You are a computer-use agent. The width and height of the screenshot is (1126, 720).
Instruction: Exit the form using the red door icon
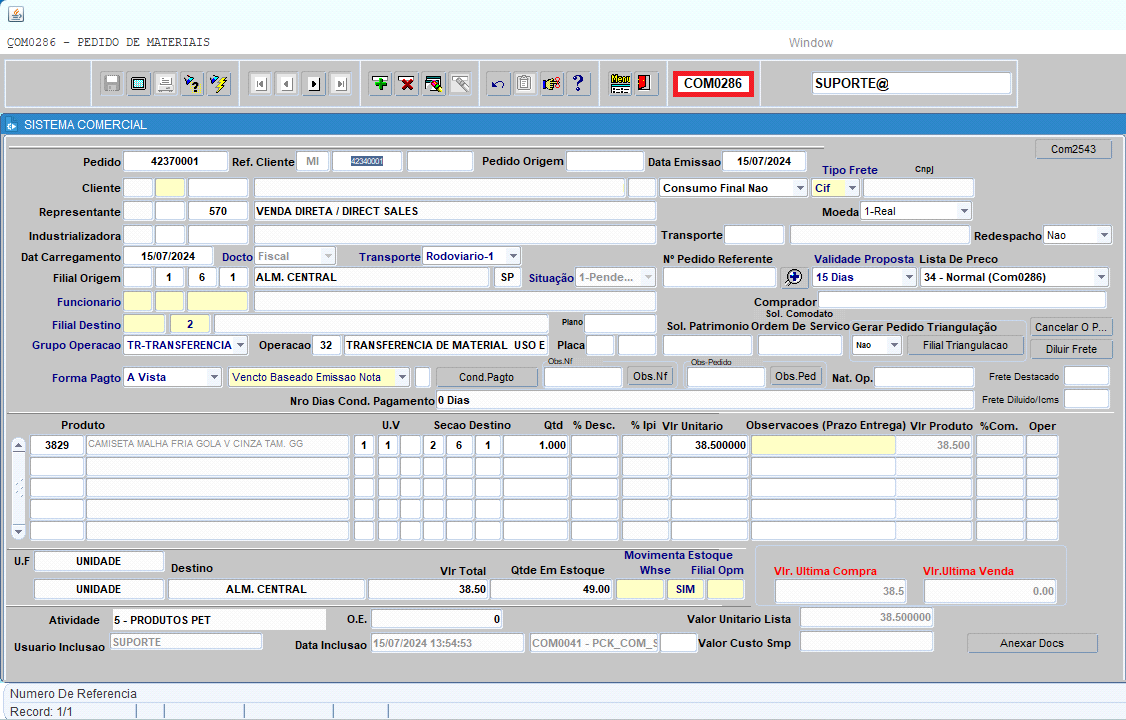[x=645, y=84]
